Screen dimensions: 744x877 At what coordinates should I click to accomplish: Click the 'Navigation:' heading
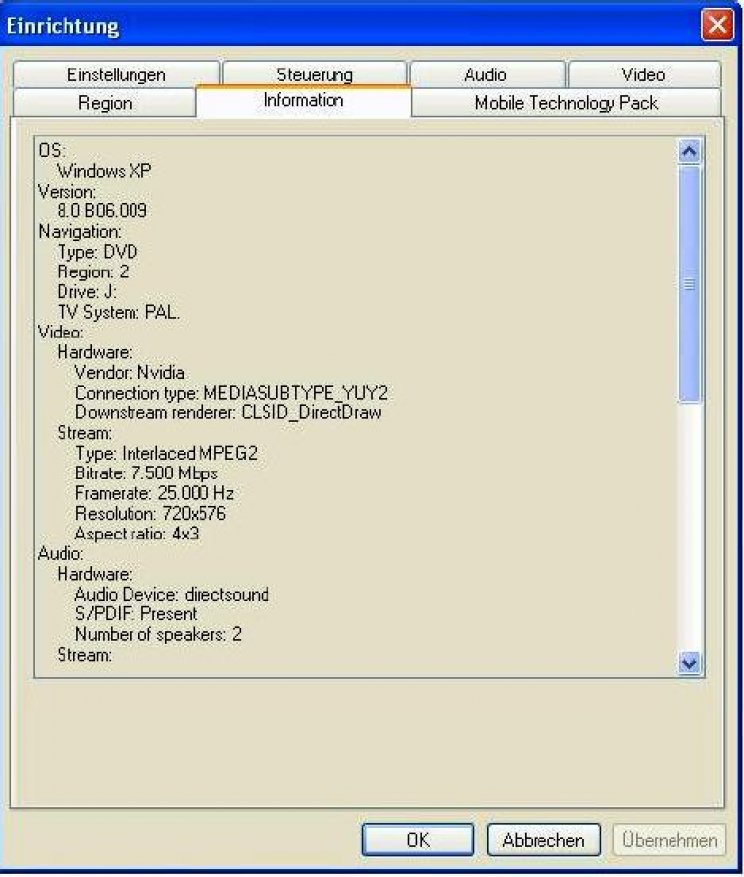[x=79, y=232]
